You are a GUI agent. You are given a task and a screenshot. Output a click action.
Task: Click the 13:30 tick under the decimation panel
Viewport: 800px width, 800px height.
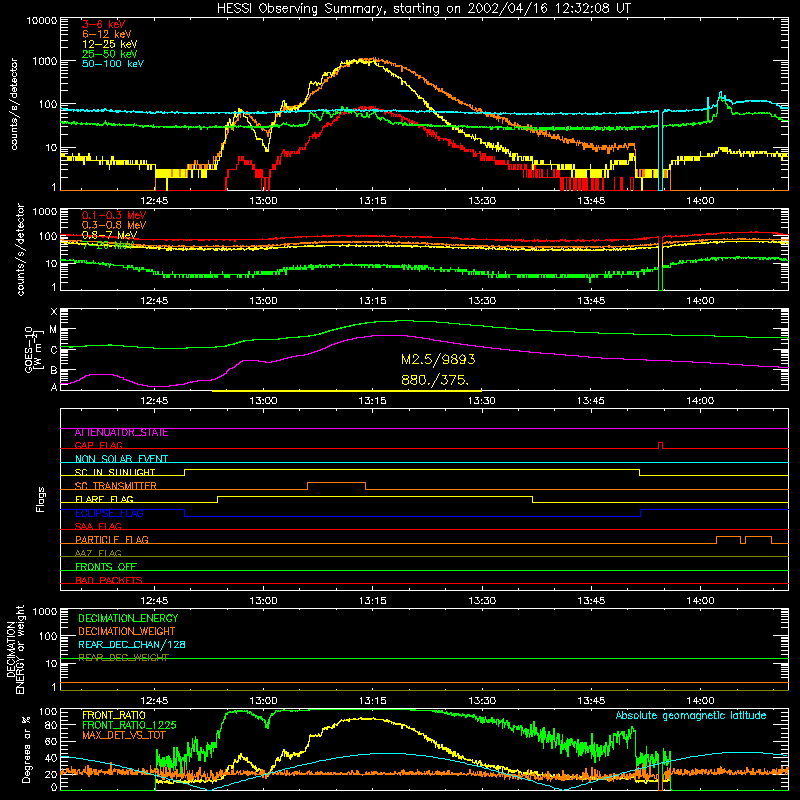[482, 701]
